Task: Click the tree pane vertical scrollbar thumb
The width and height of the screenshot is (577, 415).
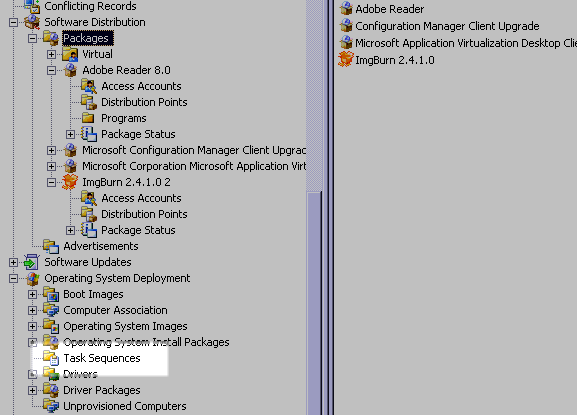Action: pyautogui.click(x=314, y=302)
